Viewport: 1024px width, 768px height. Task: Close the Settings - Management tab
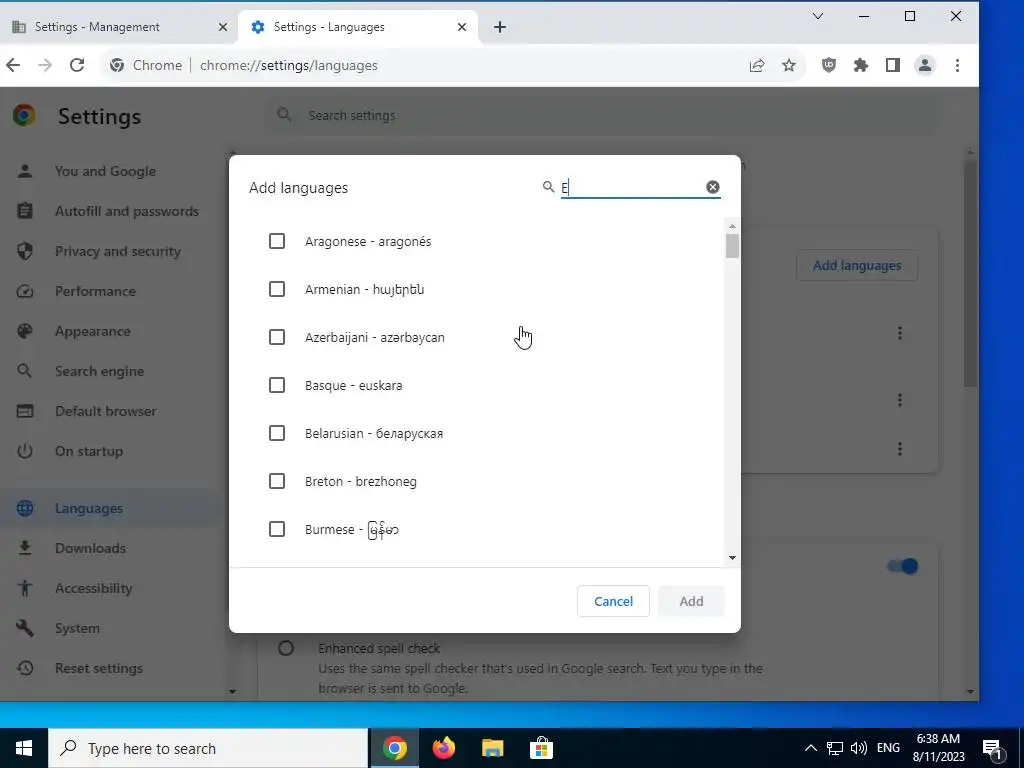(x=223, y=27)
